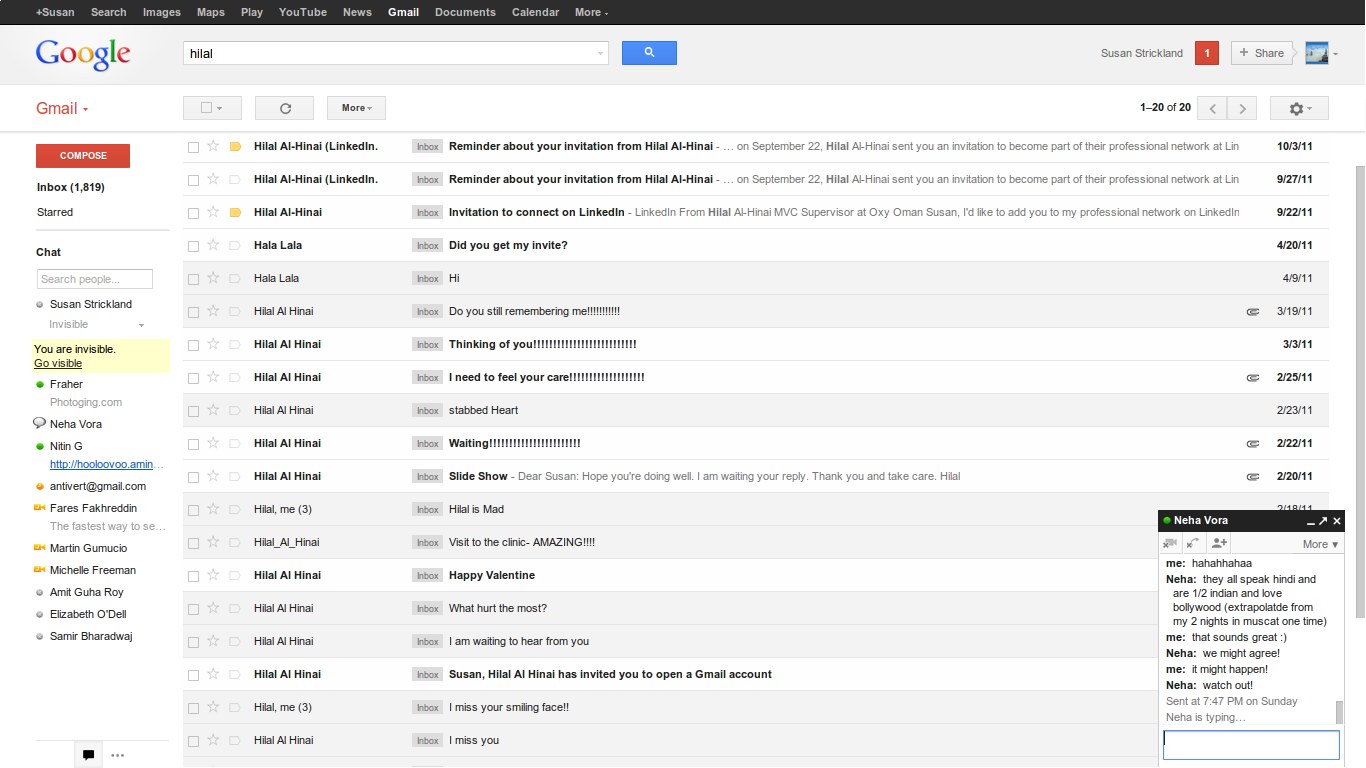Start voice call in Neha Vora chat
This screenshot has width=1366, height=768.
(1193, 543)
